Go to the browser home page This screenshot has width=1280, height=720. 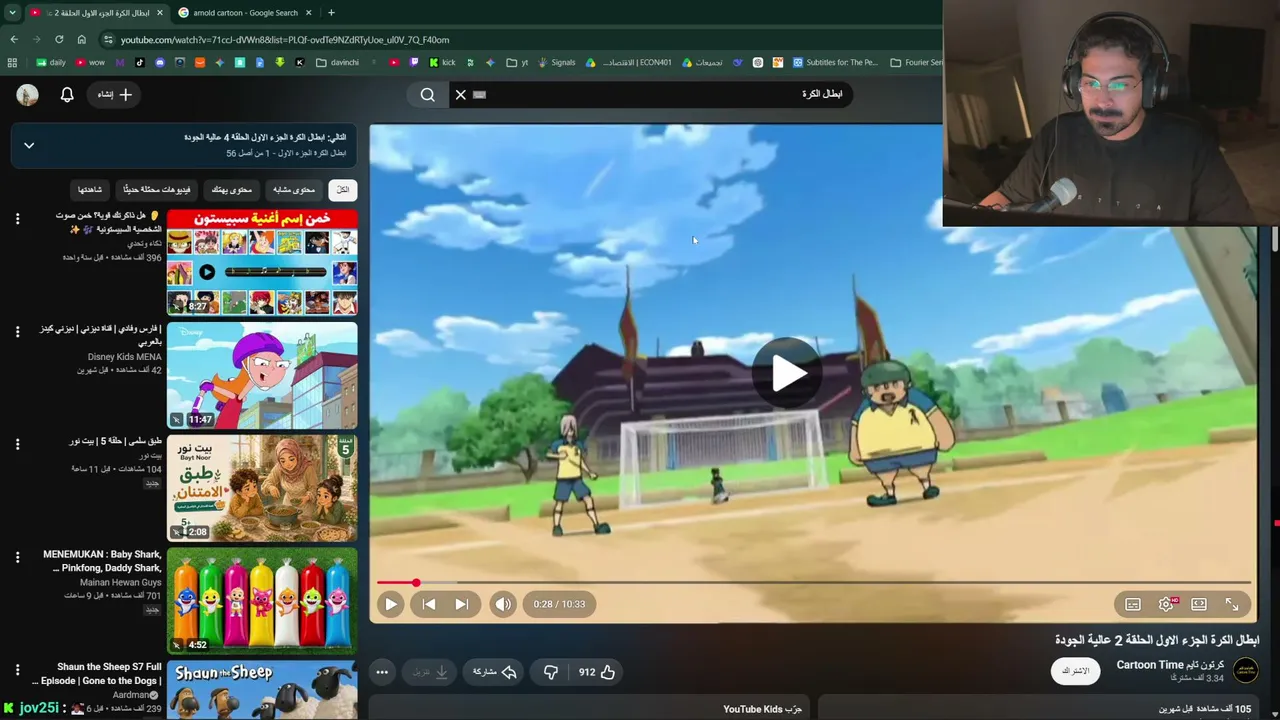point(81,40)
